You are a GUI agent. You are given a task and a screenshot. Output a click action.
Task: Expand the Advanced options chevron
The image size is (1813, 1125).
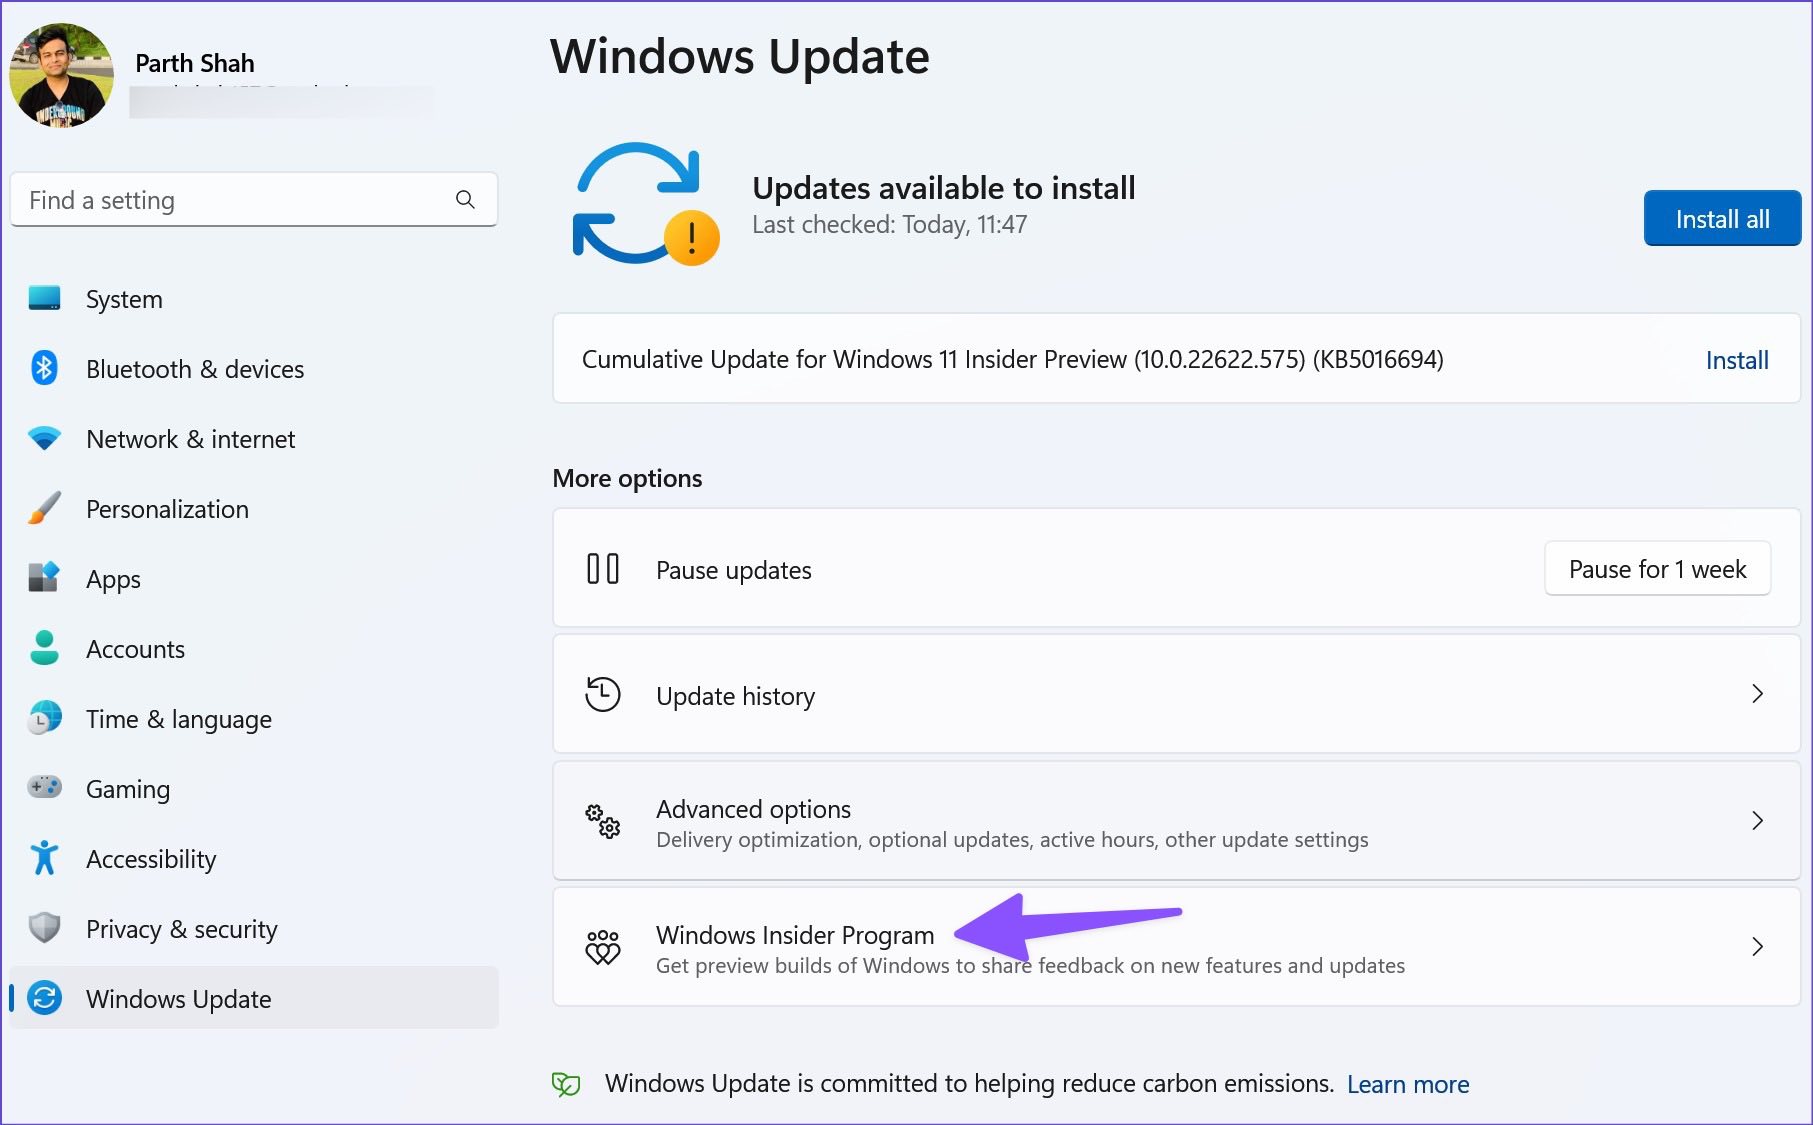pos(1757,821)
